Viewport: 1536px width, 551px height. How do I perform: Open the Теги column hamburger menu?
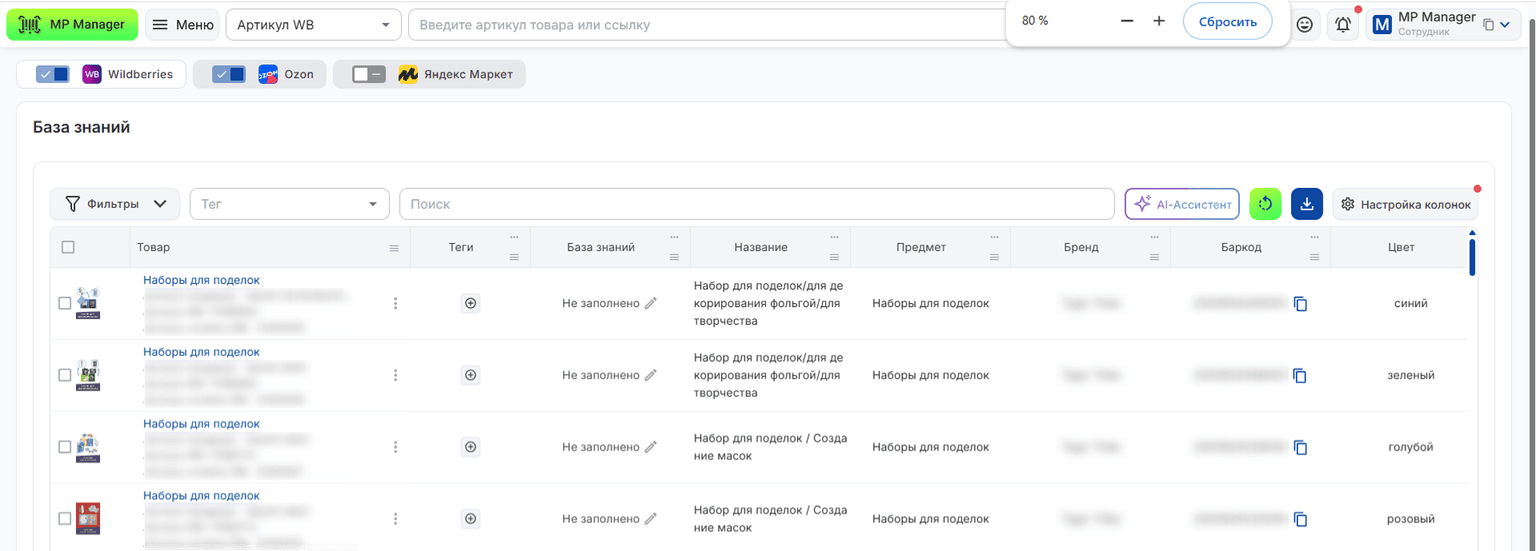(x=514, y=257)
